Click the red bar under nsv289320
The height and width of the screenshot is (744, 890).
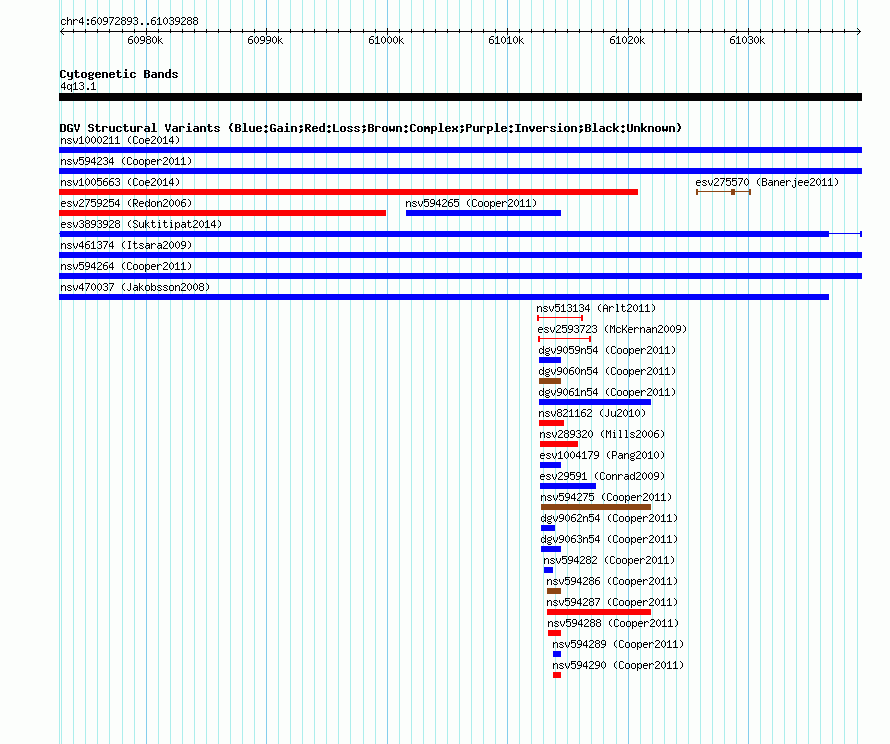coord(559,444)
